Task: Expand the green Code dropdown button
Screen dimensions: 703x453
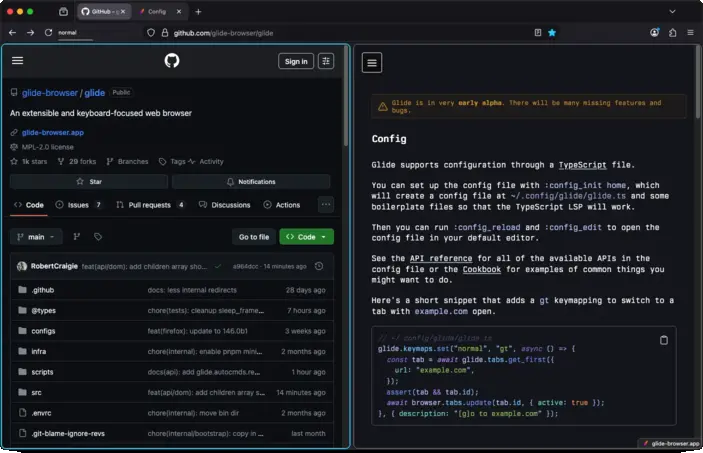Action: click(307, 237)
